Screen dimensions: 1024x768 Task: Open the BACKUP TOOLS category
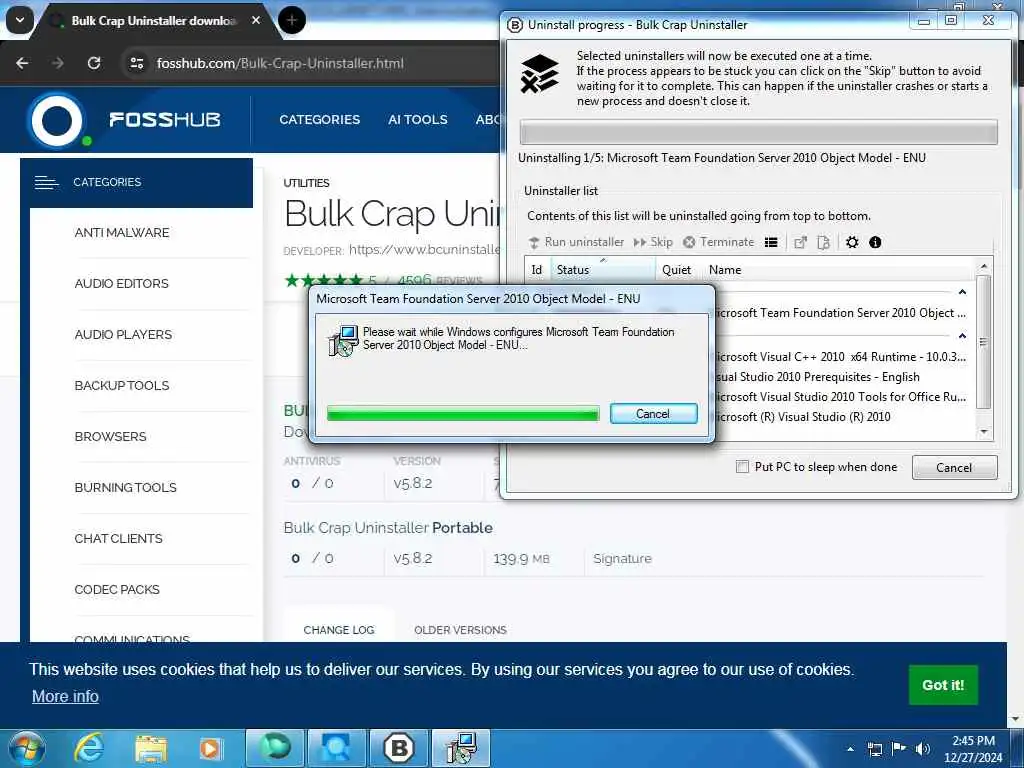(x=122, y=385)
